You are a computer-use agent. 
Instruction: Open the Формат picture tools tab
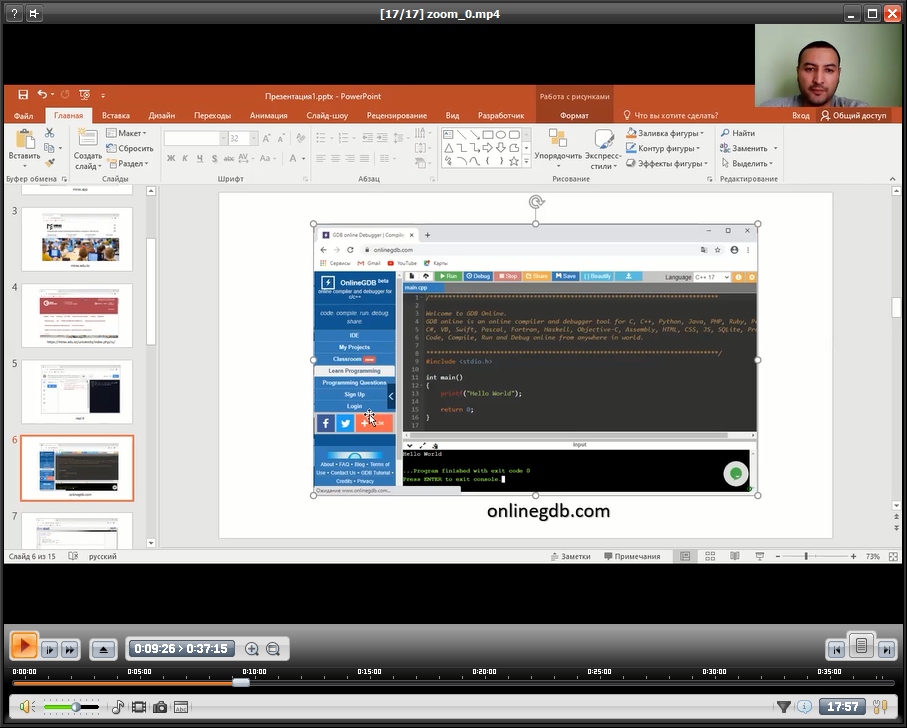click(574, 115)
